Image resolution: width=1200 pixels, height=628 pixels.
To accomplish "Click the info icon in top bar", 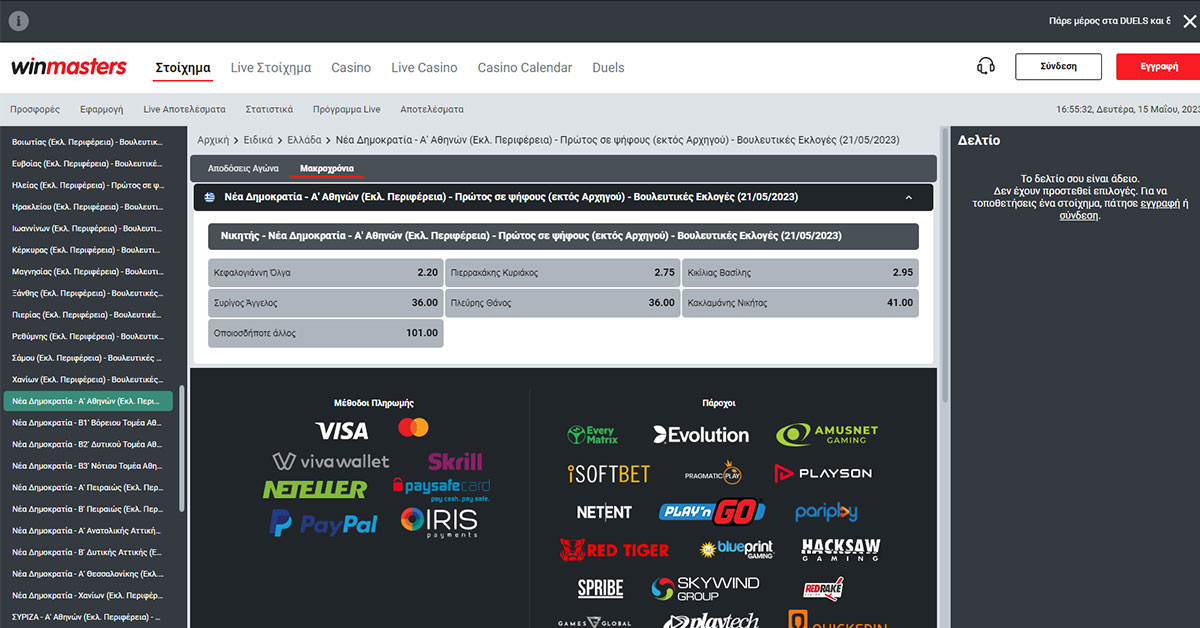I will 19,21.
